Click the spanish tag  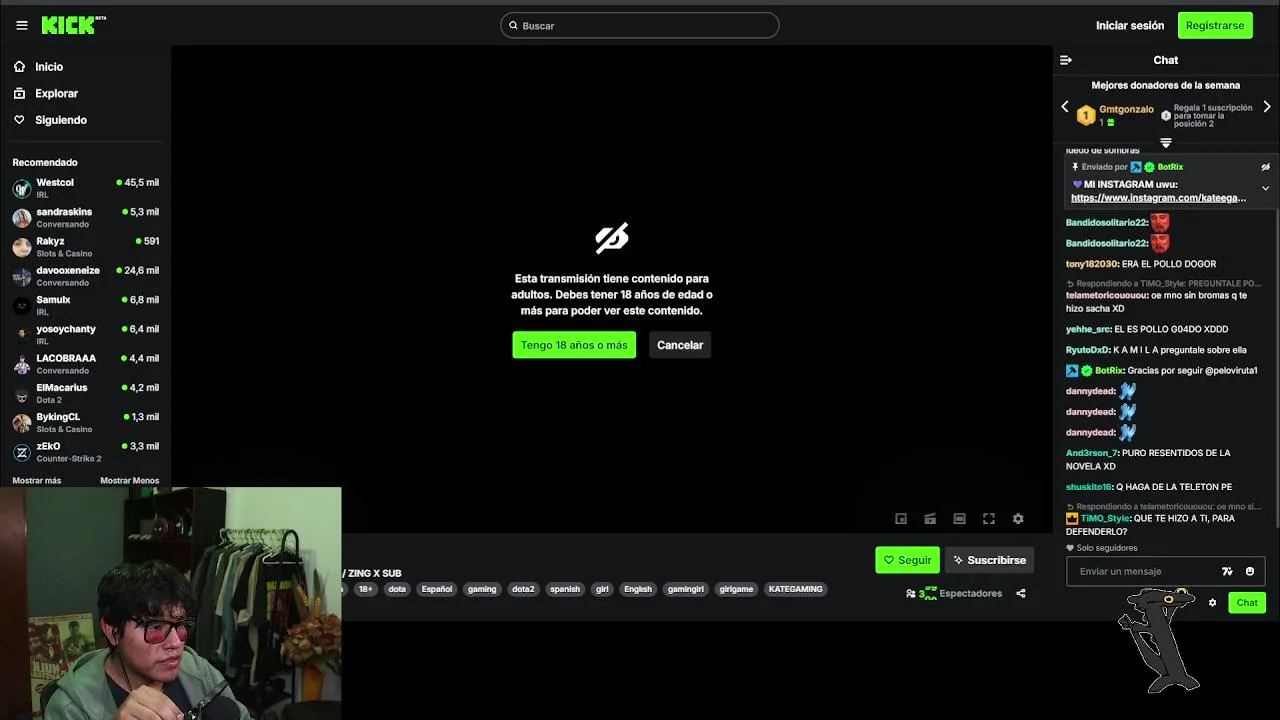pos(565,589)
